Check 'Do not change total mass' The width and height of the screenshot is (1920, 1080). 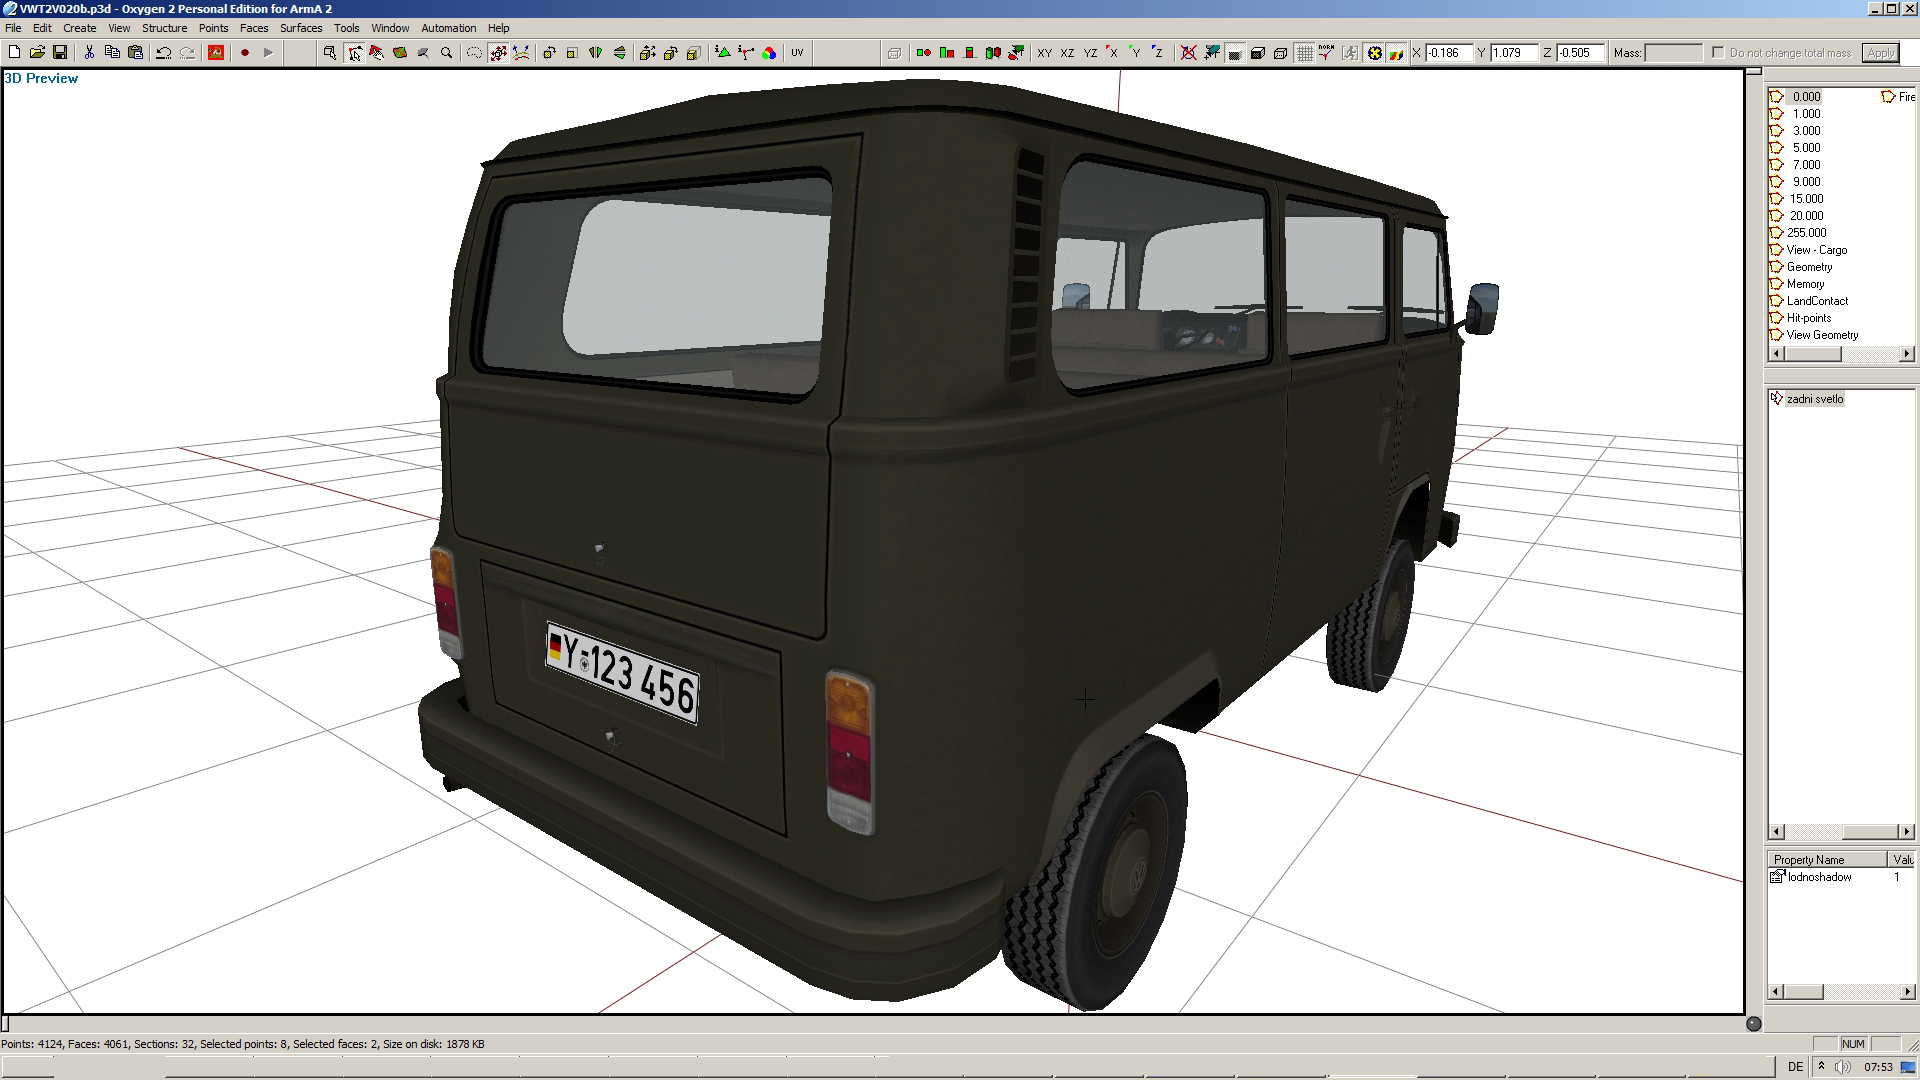1718,53
